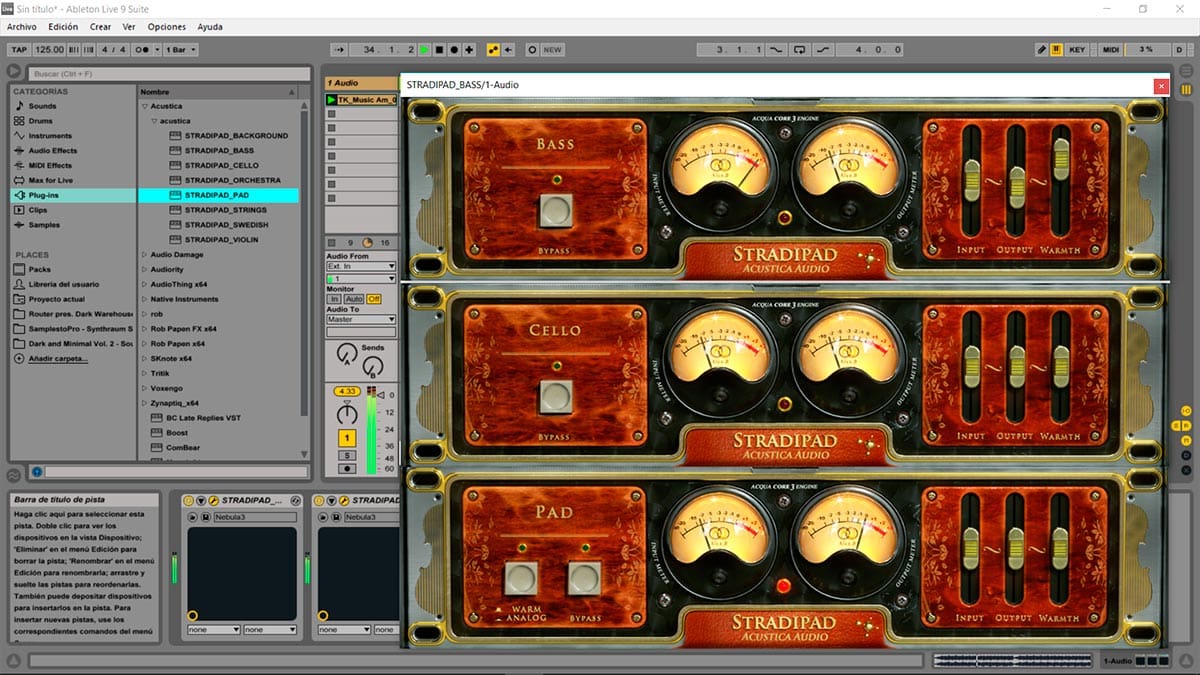Select MIDI Effects category
The height and width of the screenshot is (675, 1200).
(50, 166)
